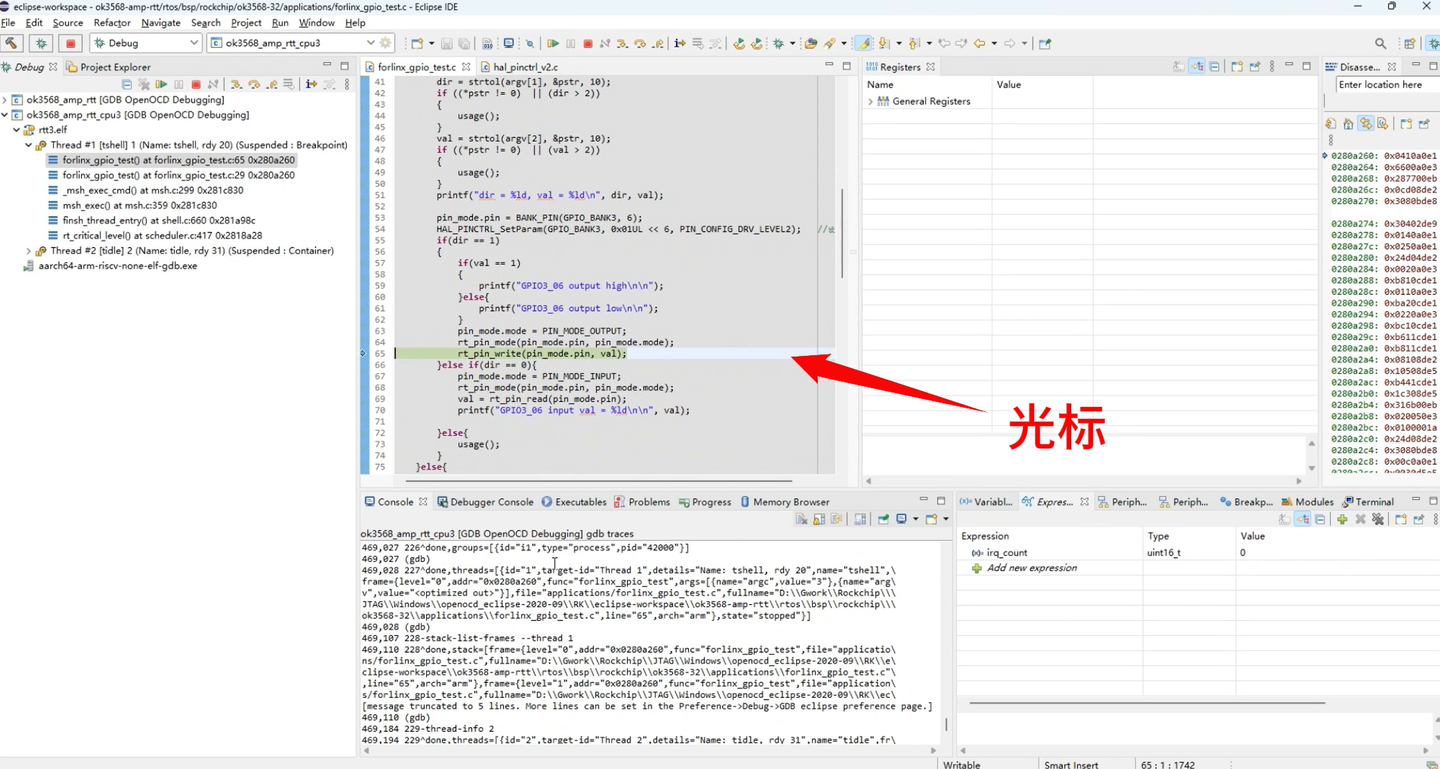This screenshot has height=769, width=1440.
Task: Click Clear Console icon in Console toolbar
Action: [x=802, y=520]
